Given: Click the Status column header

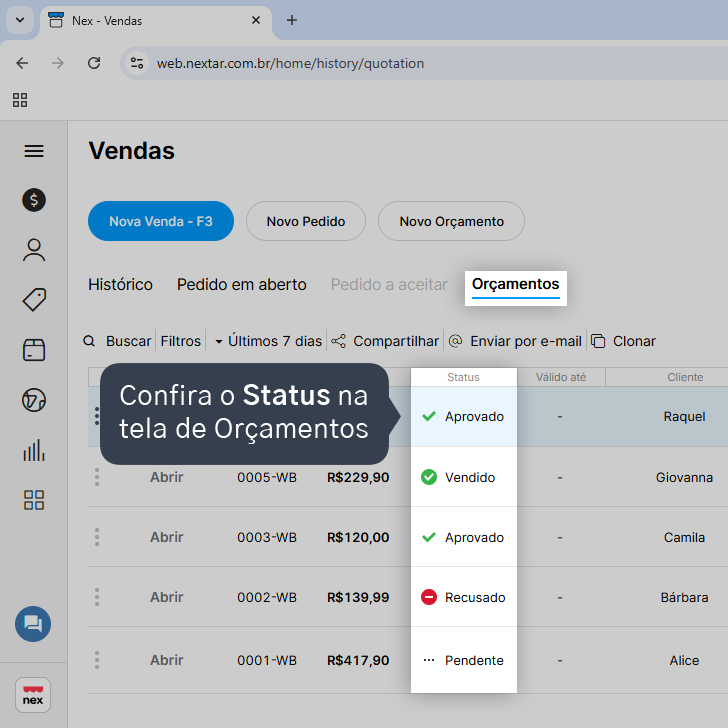Looking at the screenshot, I should pos(463,377).
